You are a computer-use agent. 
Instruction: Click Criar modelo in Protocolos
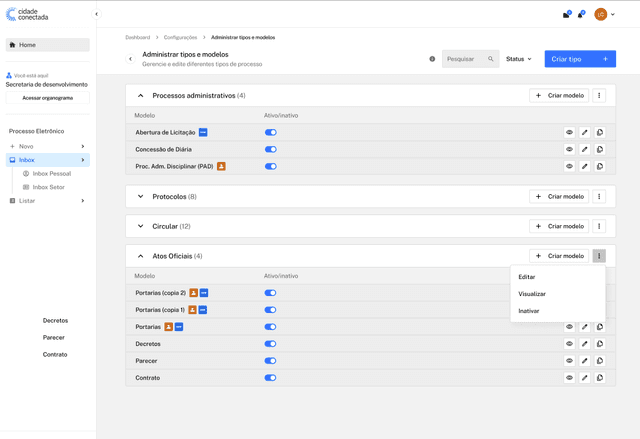tap(559, 197)
